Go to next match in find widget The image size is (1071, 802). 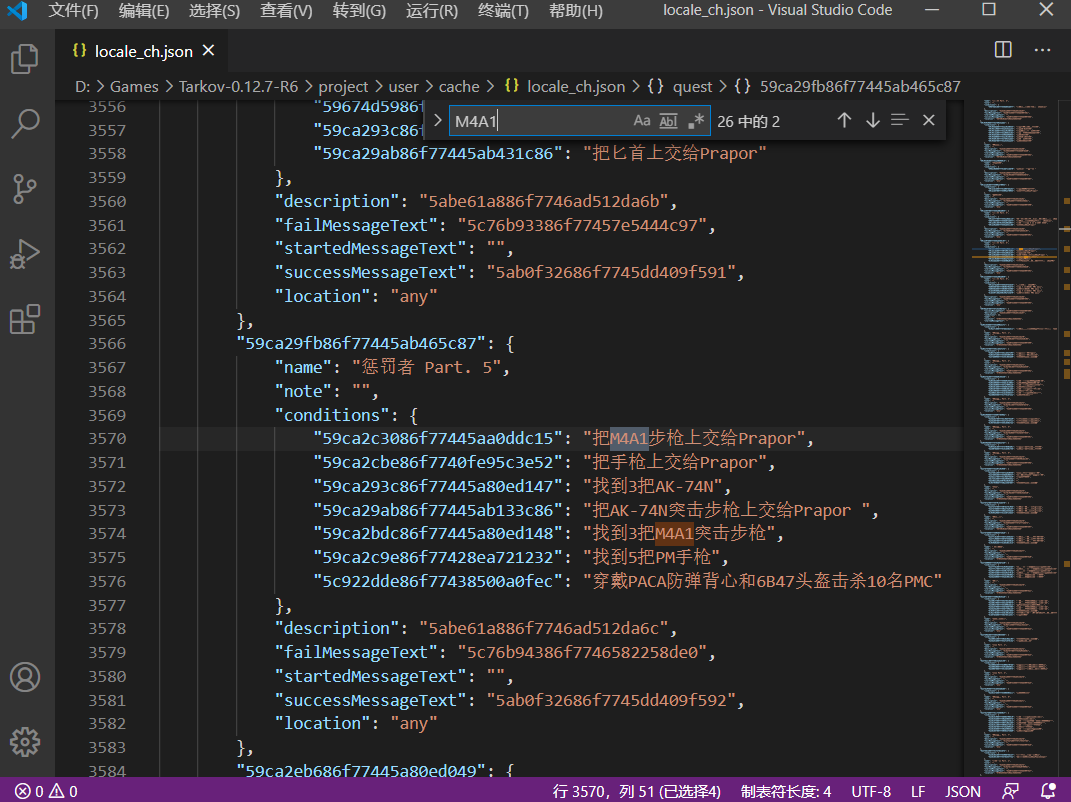872,121
